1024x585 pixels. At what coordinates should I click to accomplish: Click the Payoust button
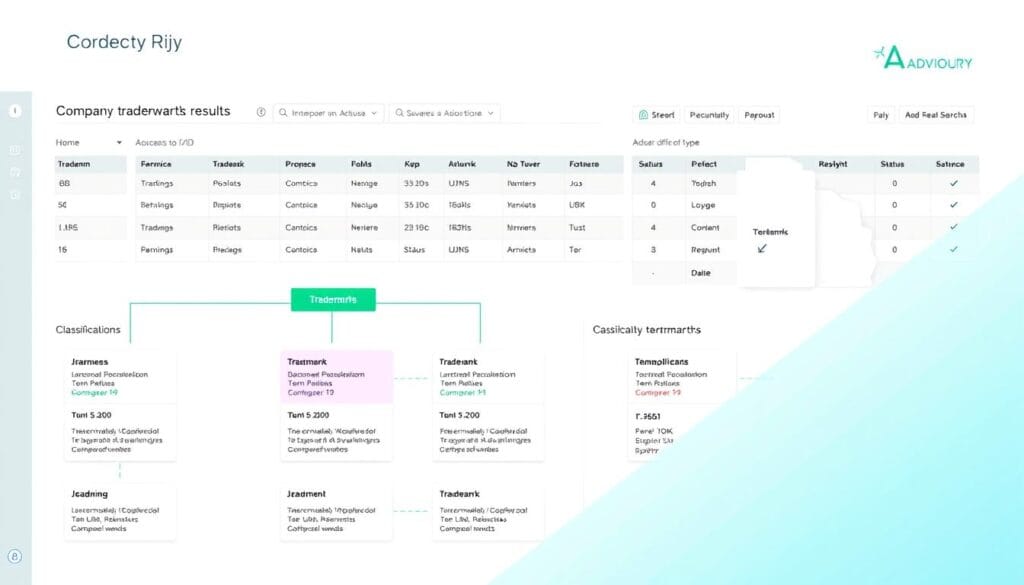pyautogui.click(x=759, y=115)
